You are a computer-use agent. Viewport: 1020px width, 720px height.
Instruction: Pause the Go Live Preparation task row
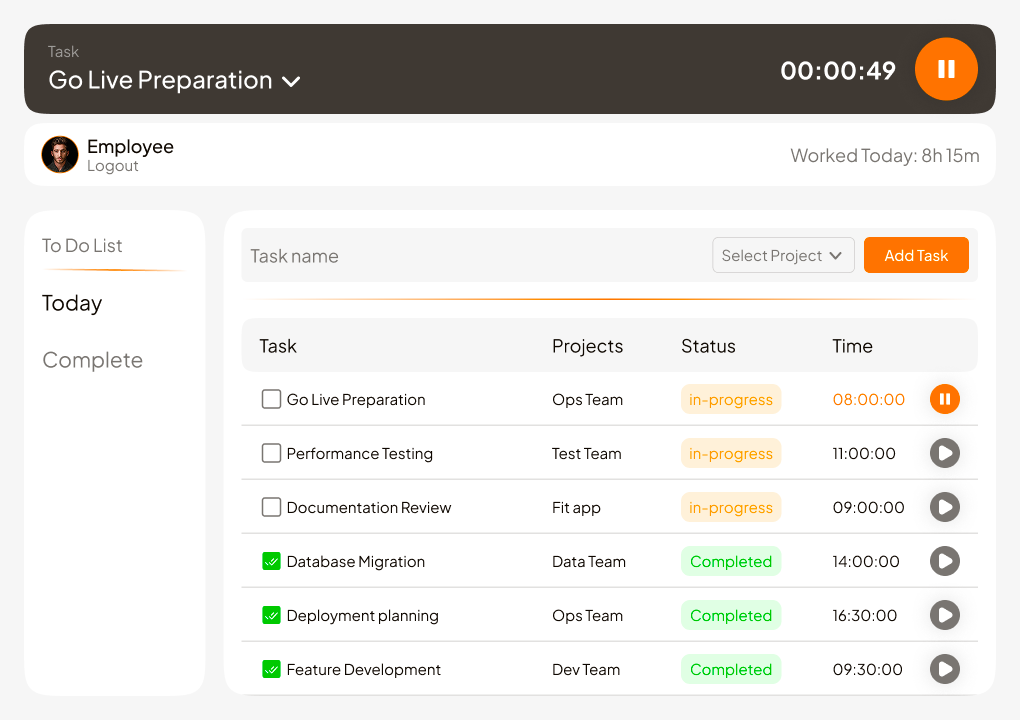[944, 400]
